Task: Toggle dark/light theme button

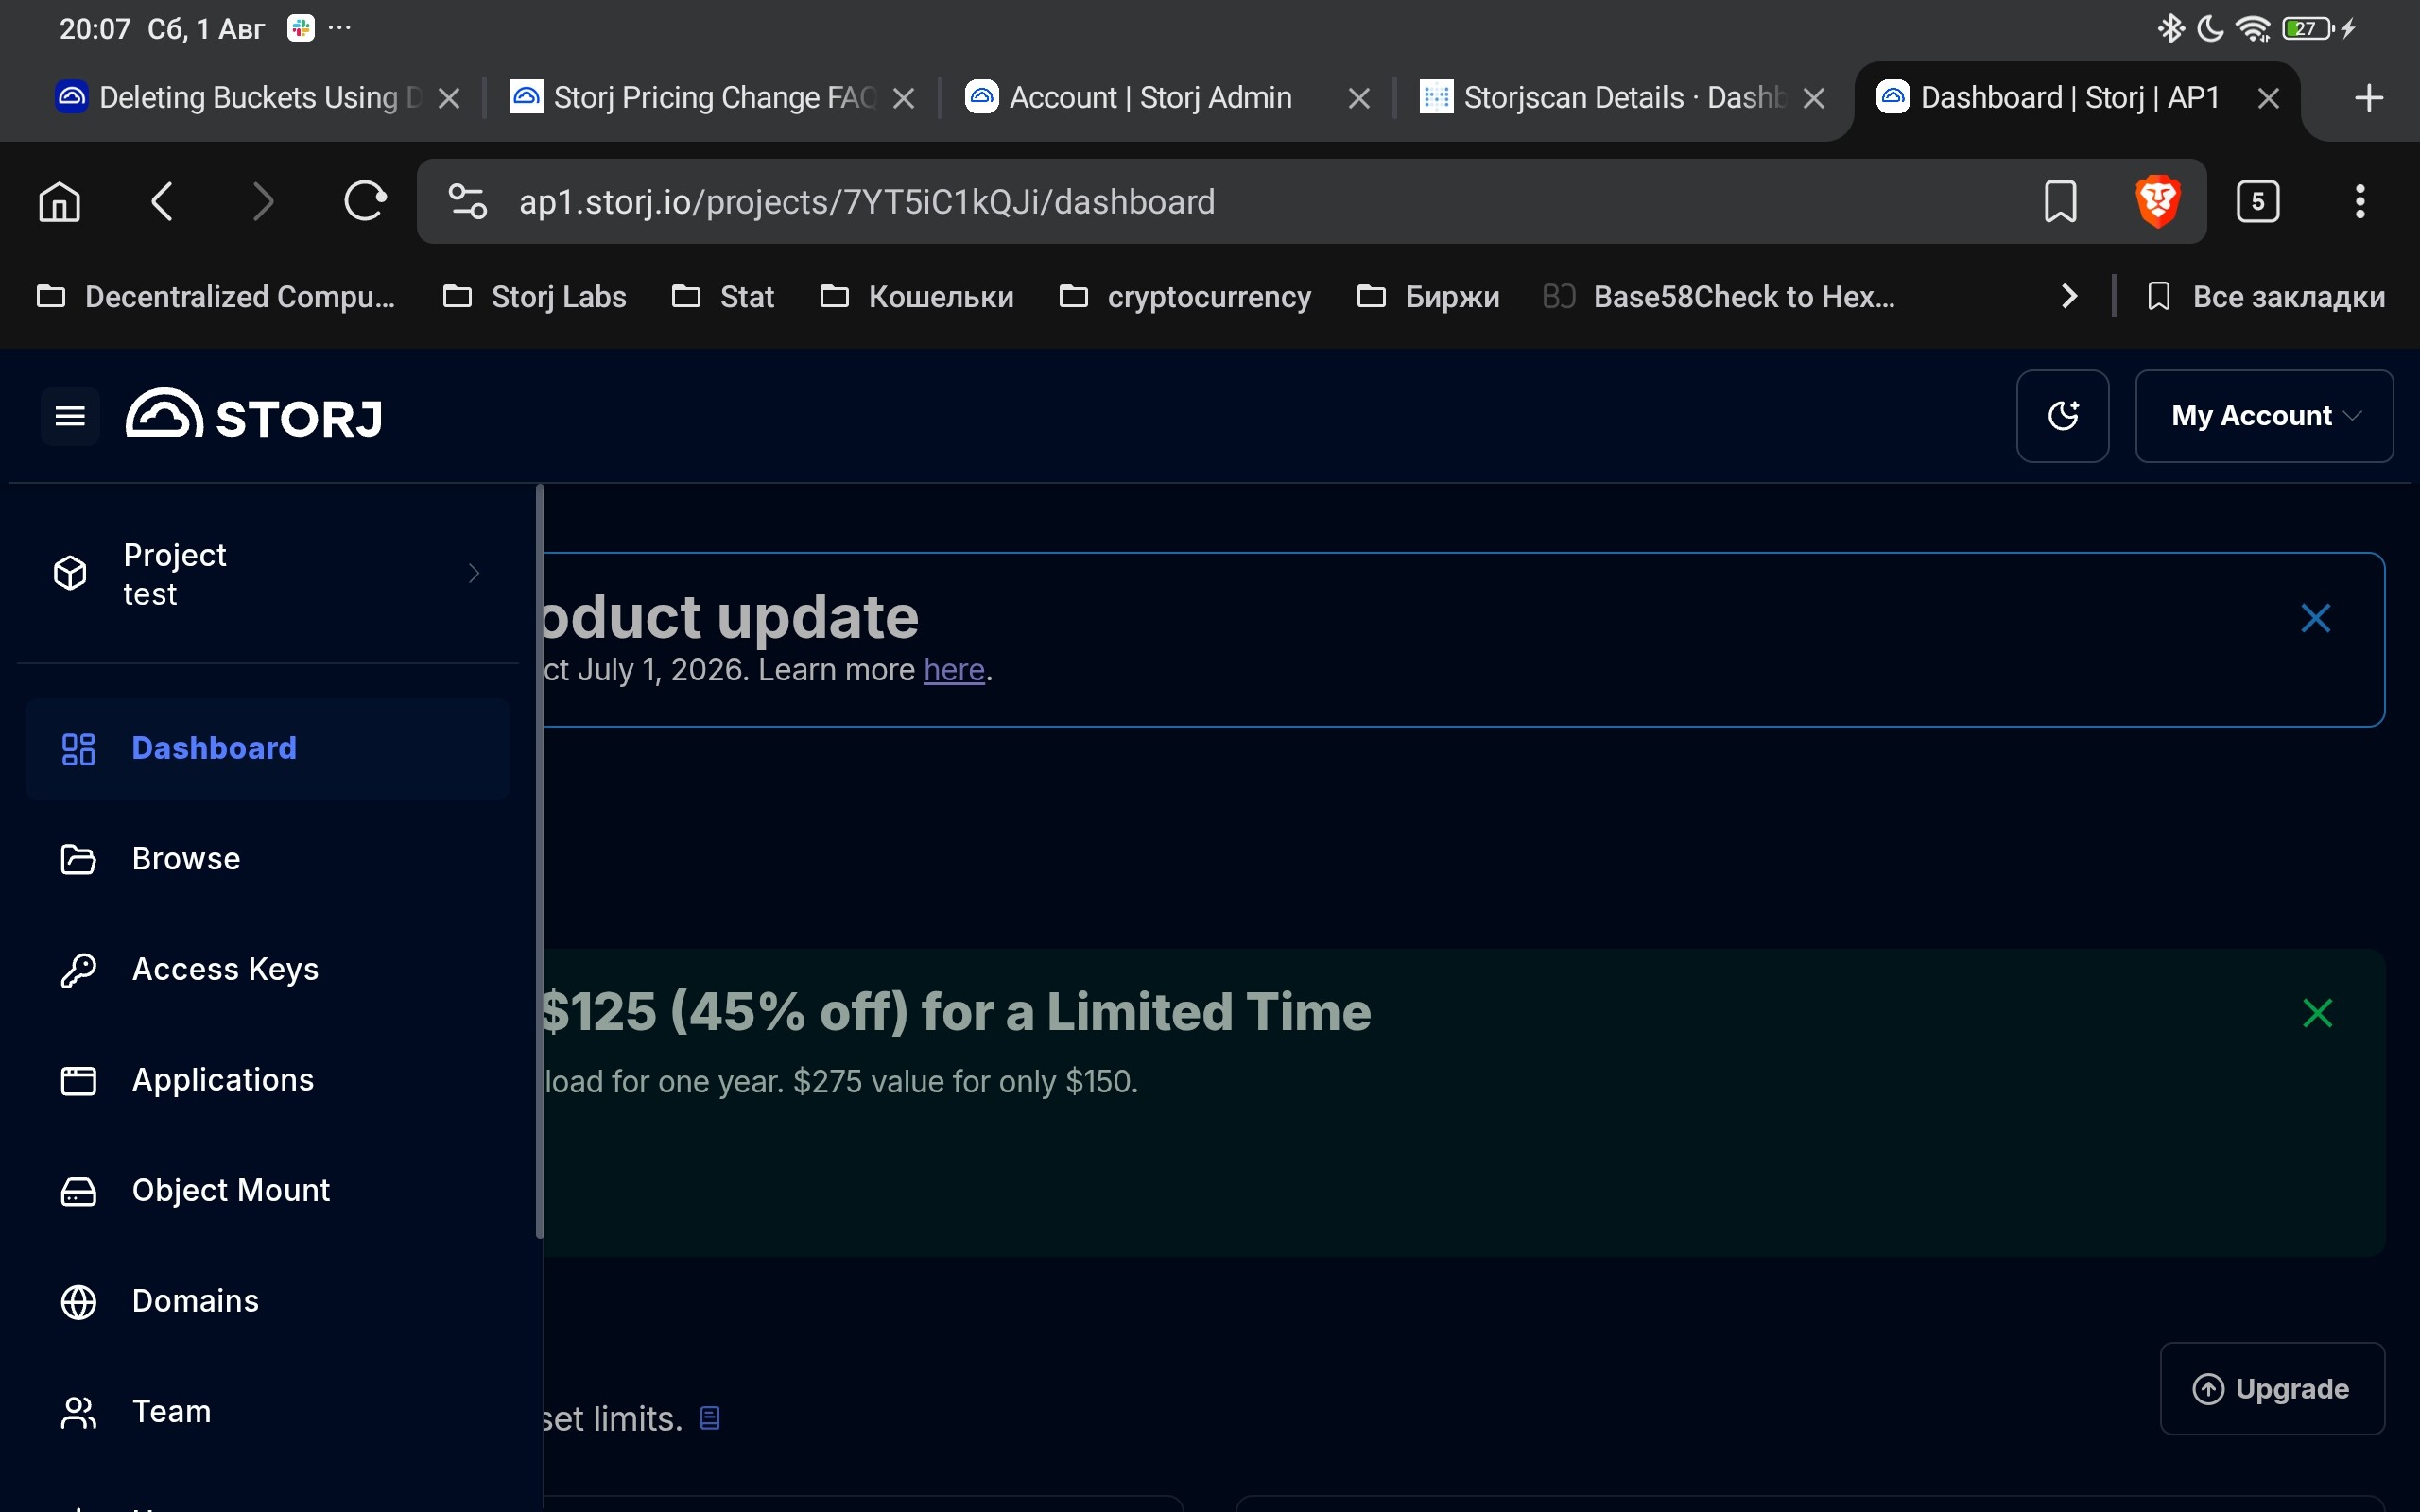Action: point(2063,416)
